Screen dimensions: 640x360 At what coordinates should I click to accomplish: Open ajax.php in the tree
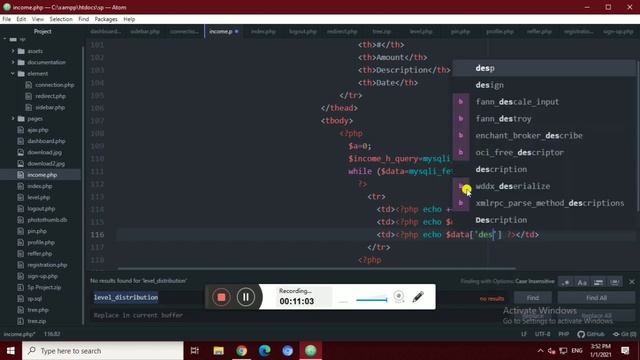click(38, 130)
